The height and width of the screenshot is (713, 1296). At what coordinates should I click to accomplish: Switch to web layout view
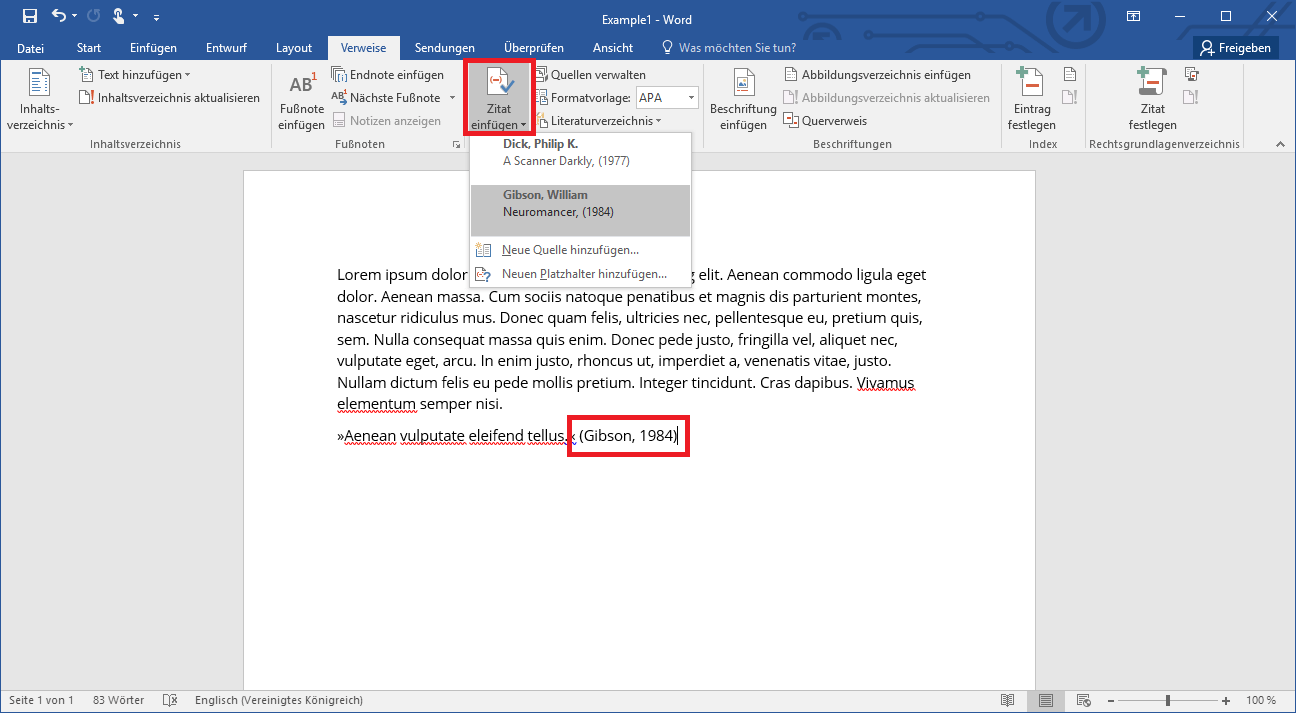(1082, 700)
